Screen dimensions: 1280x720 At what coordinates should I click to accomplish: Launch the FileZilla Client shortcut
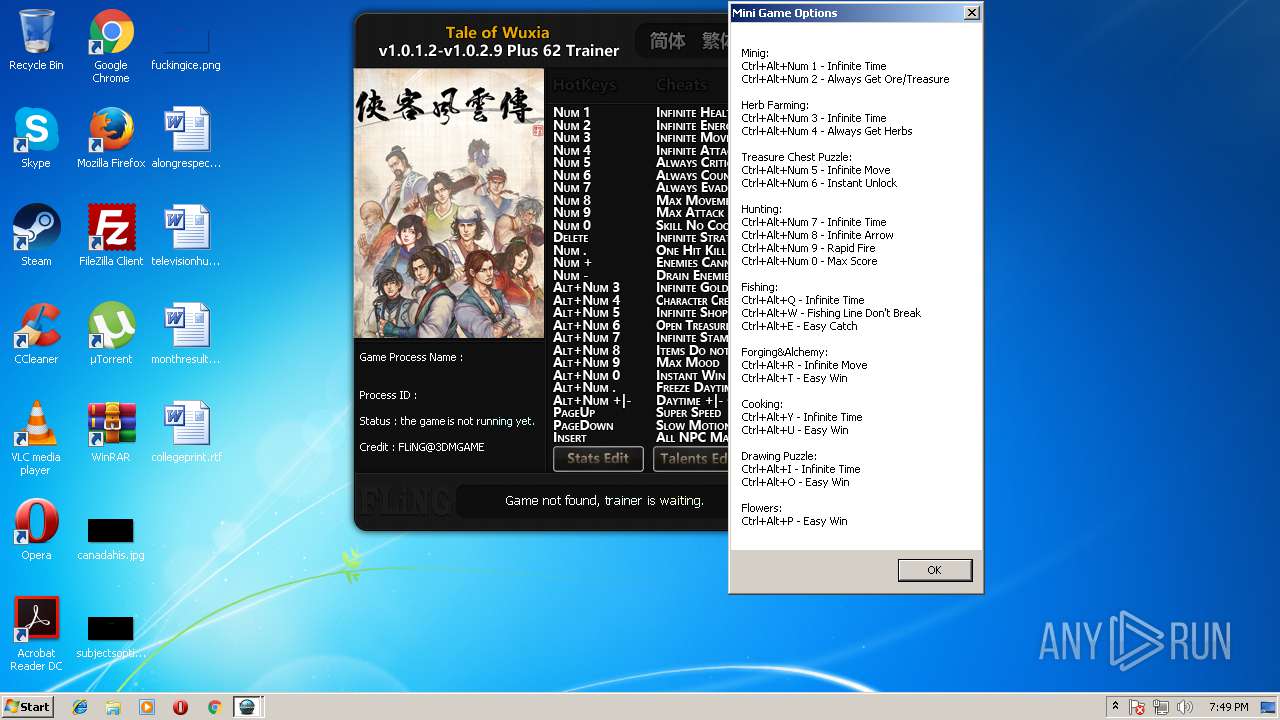111,236
